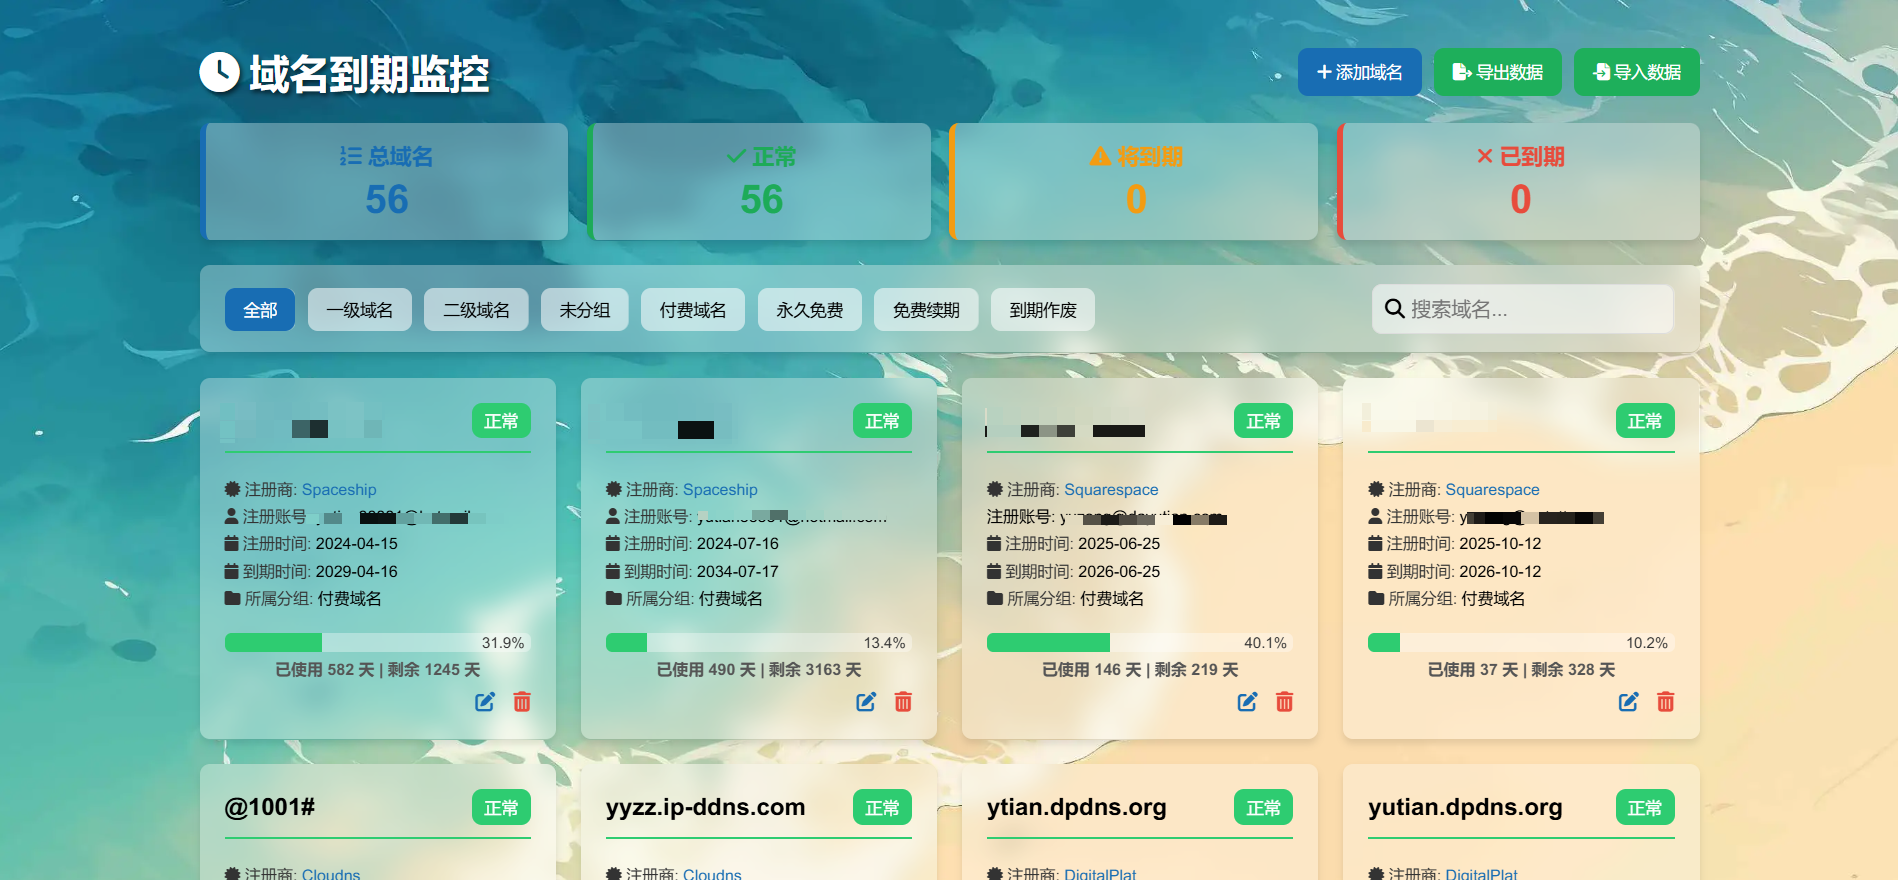Click the trash icon on the 2034-07-17 card
Viewport: 1898px width, 880px height.
click(x=903, y=702)
